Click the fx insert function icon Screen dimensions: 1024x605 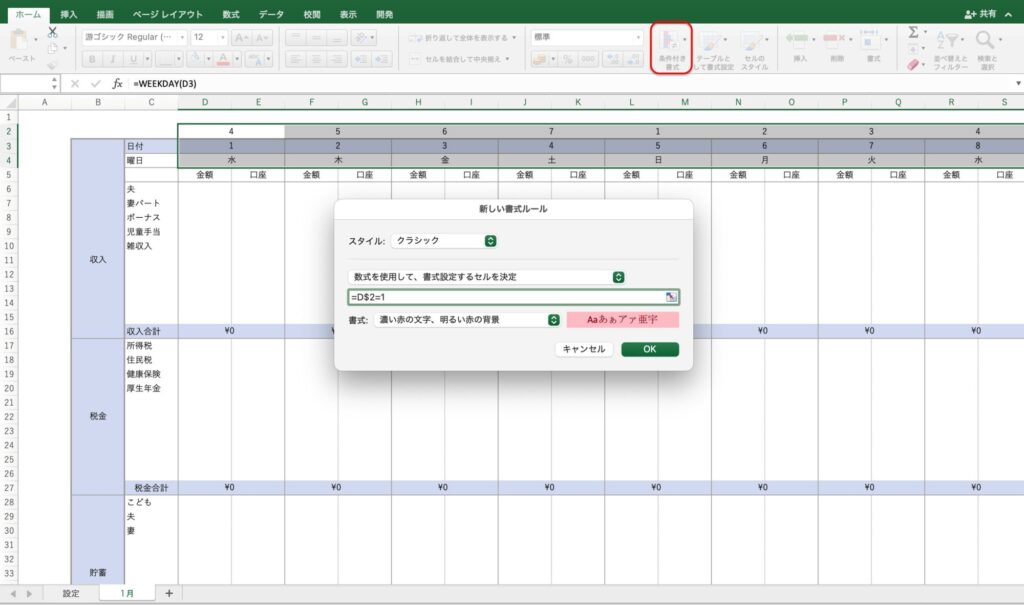(117, 83)
